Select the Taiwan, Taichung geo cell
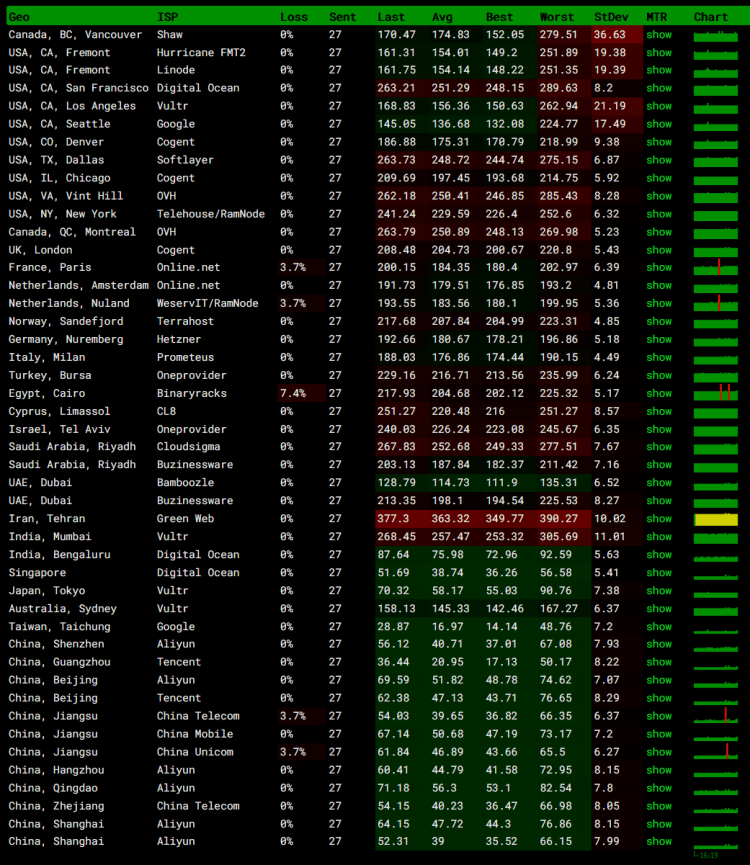The image size is (750, 865). (60, 627)
